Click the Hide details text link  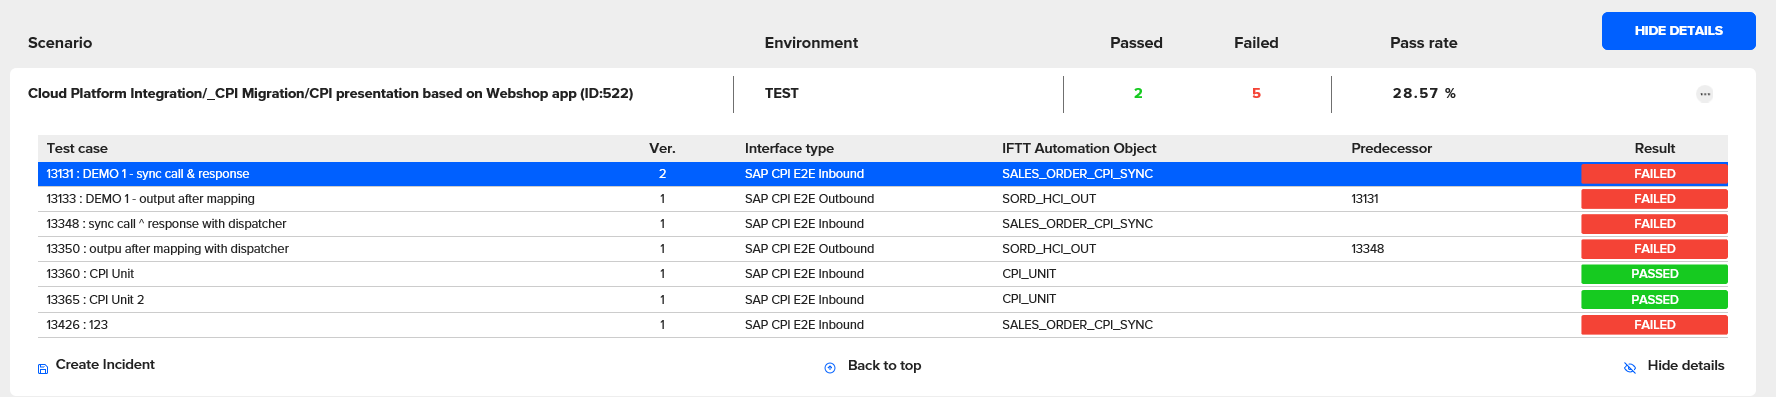[1686, 366]
